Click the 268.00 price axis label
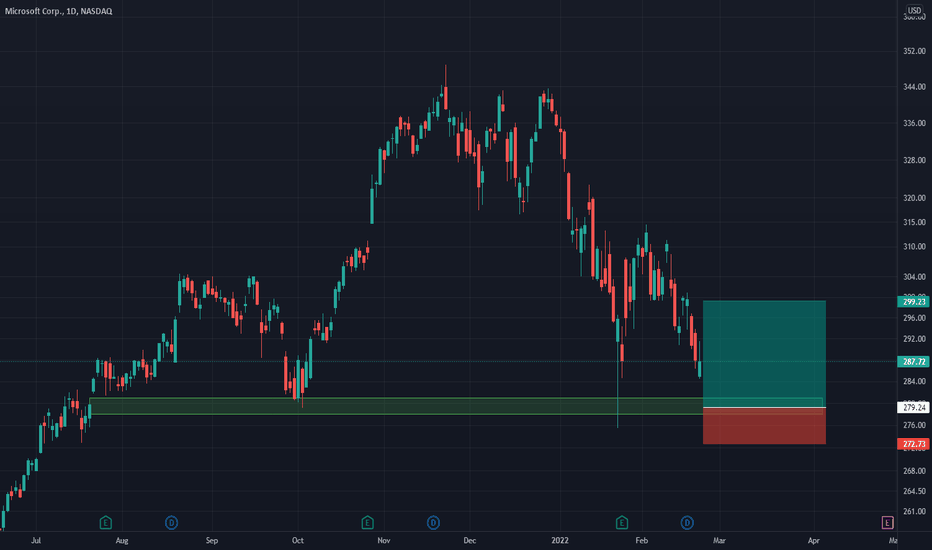Viewport: 932px width, 550px height. tap(914, 471)
